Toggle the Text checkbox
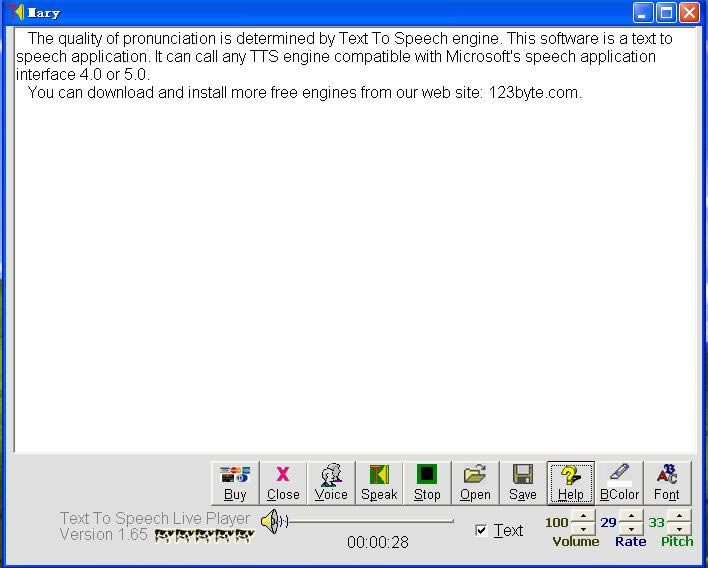 click(481, 530)
